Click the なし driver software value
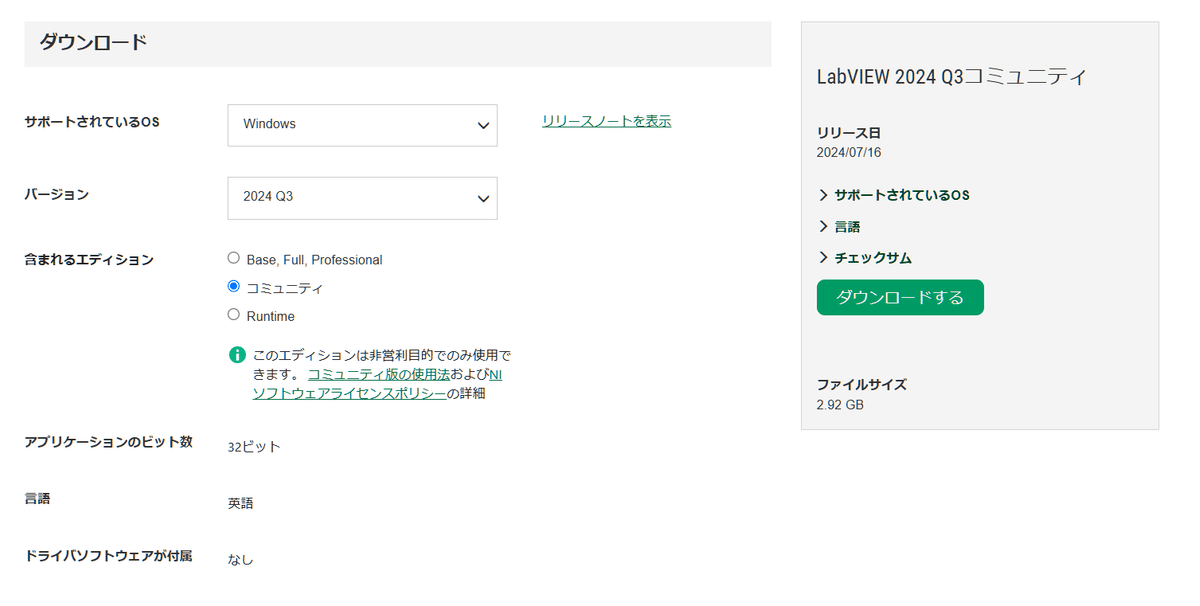The image size is (1200, 606). pos(241,559)
